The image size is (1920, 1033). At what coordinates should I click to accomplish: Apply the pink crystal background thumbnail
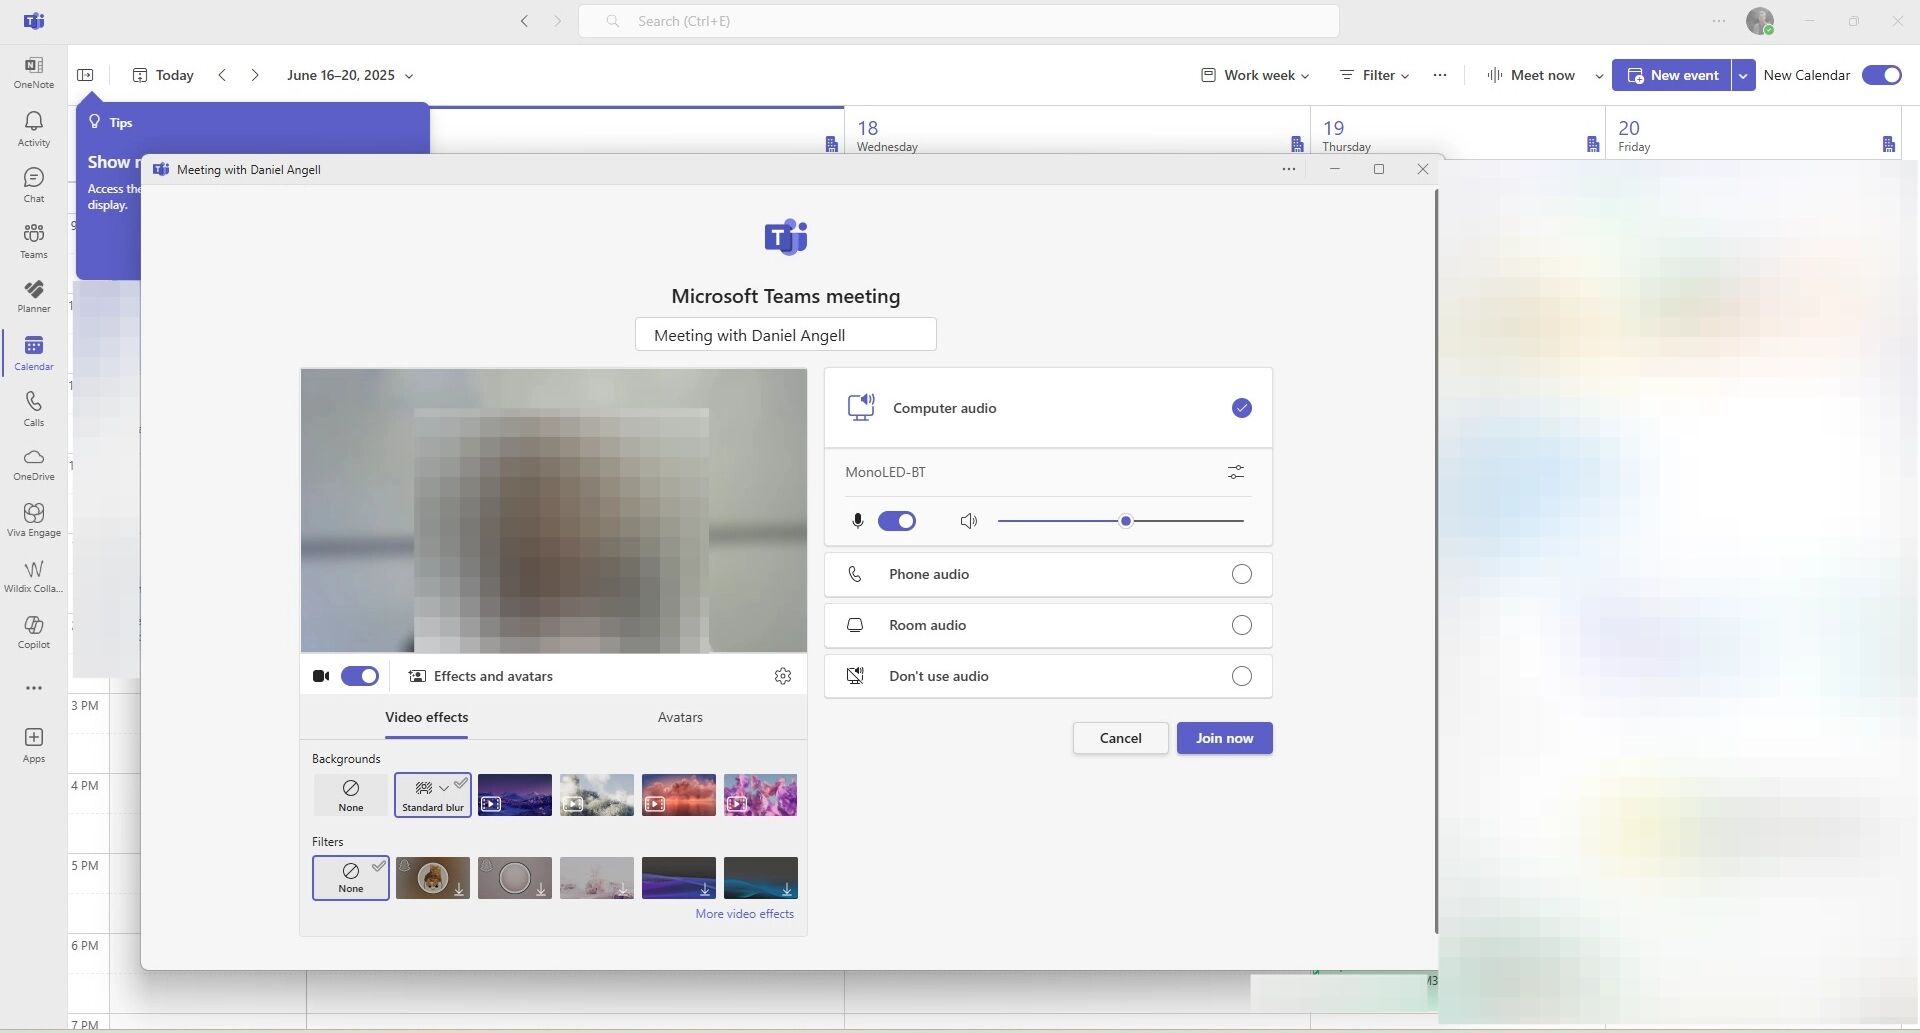761,795
